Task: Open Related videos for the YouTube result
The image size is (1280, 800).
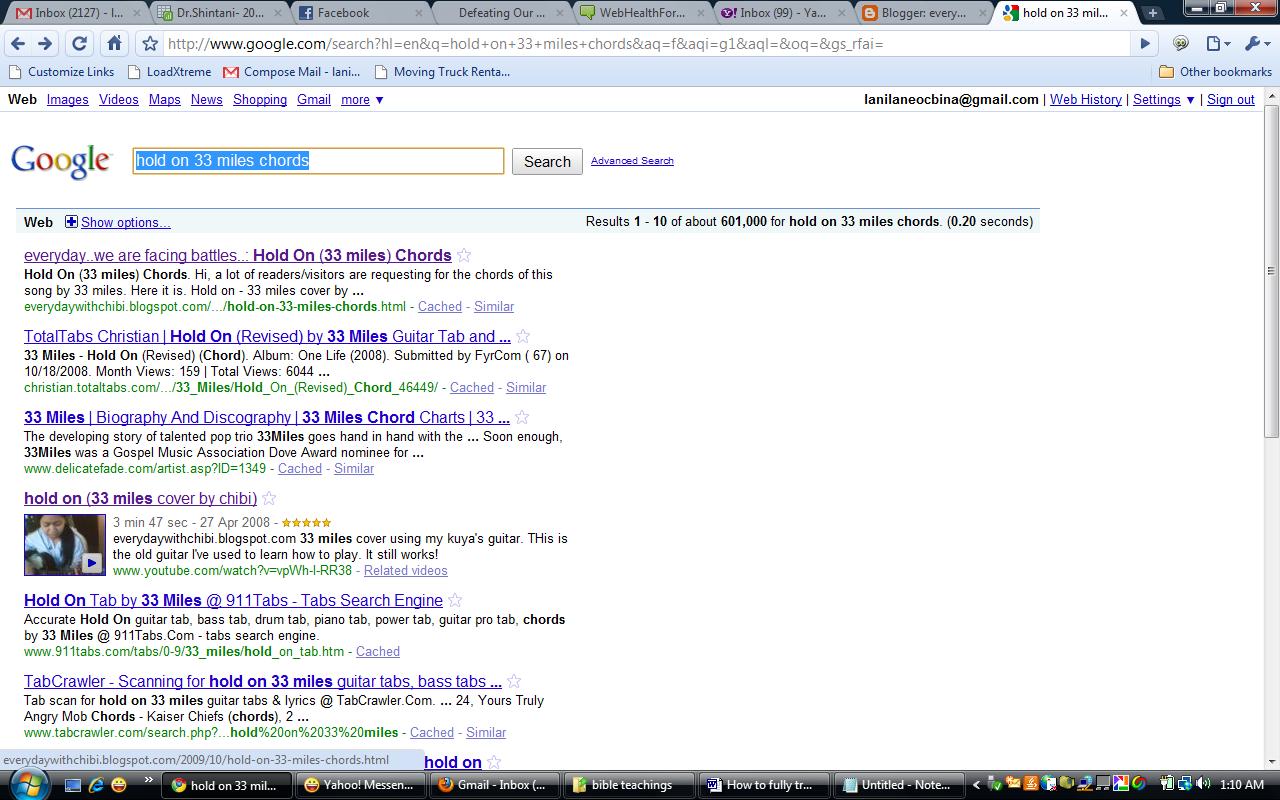Action: pos(406,570)
